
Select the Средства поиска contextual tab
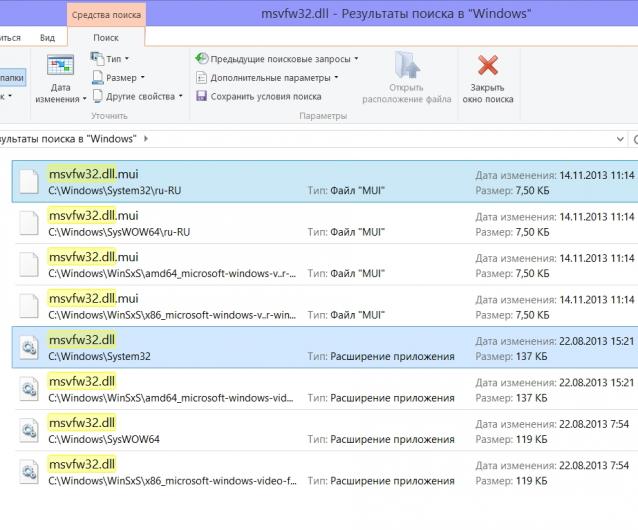click(x=106, y=15)
